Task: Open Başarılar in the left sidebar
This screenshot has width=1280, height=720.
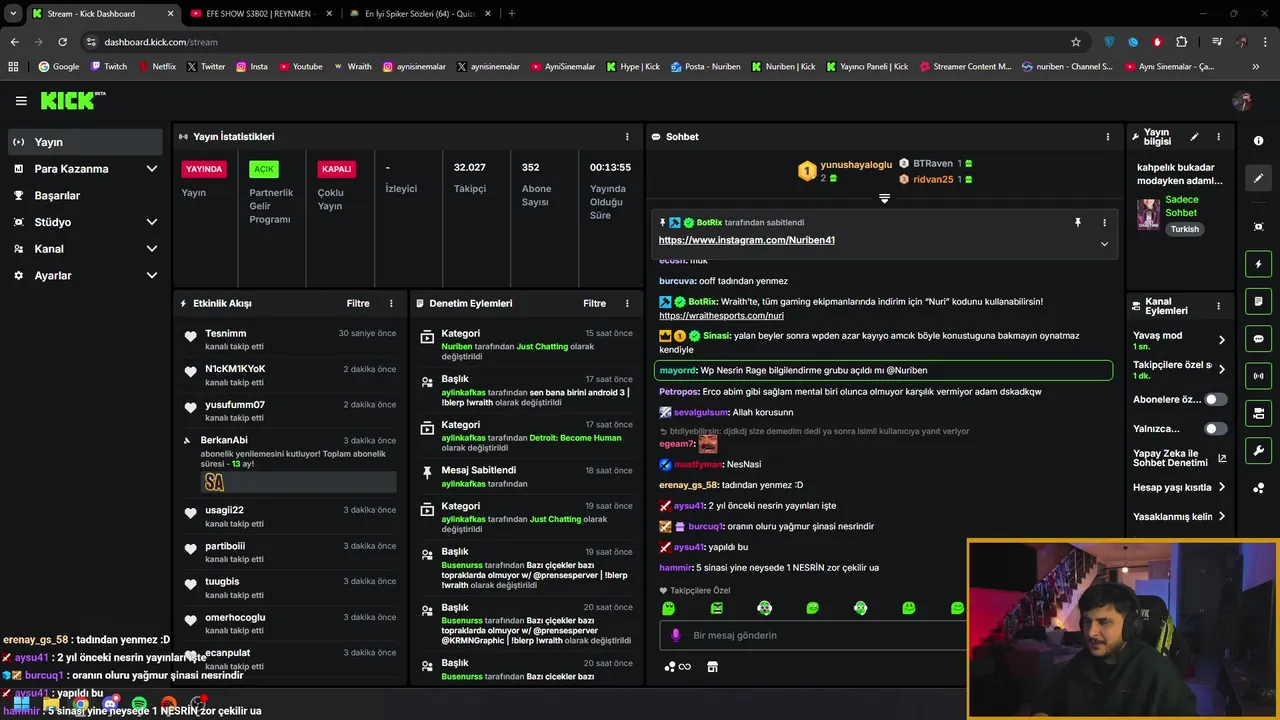Action: click(85, 195)
